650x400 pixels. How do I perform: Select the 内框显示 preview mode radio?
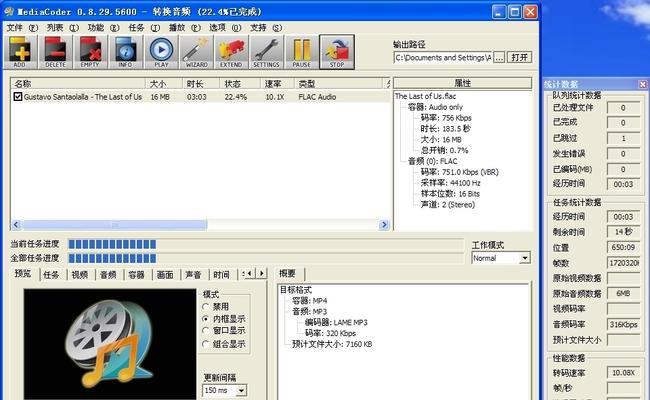pyautogui.click(x=206, y=319)
